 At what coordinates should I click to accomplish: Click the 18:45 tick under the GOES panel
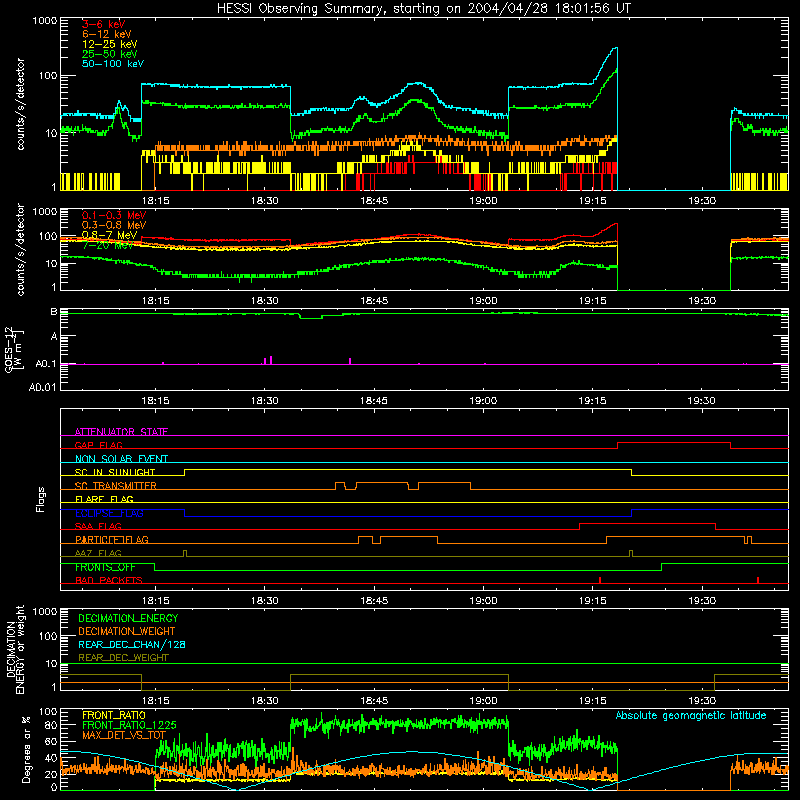[x=374, y=401]
